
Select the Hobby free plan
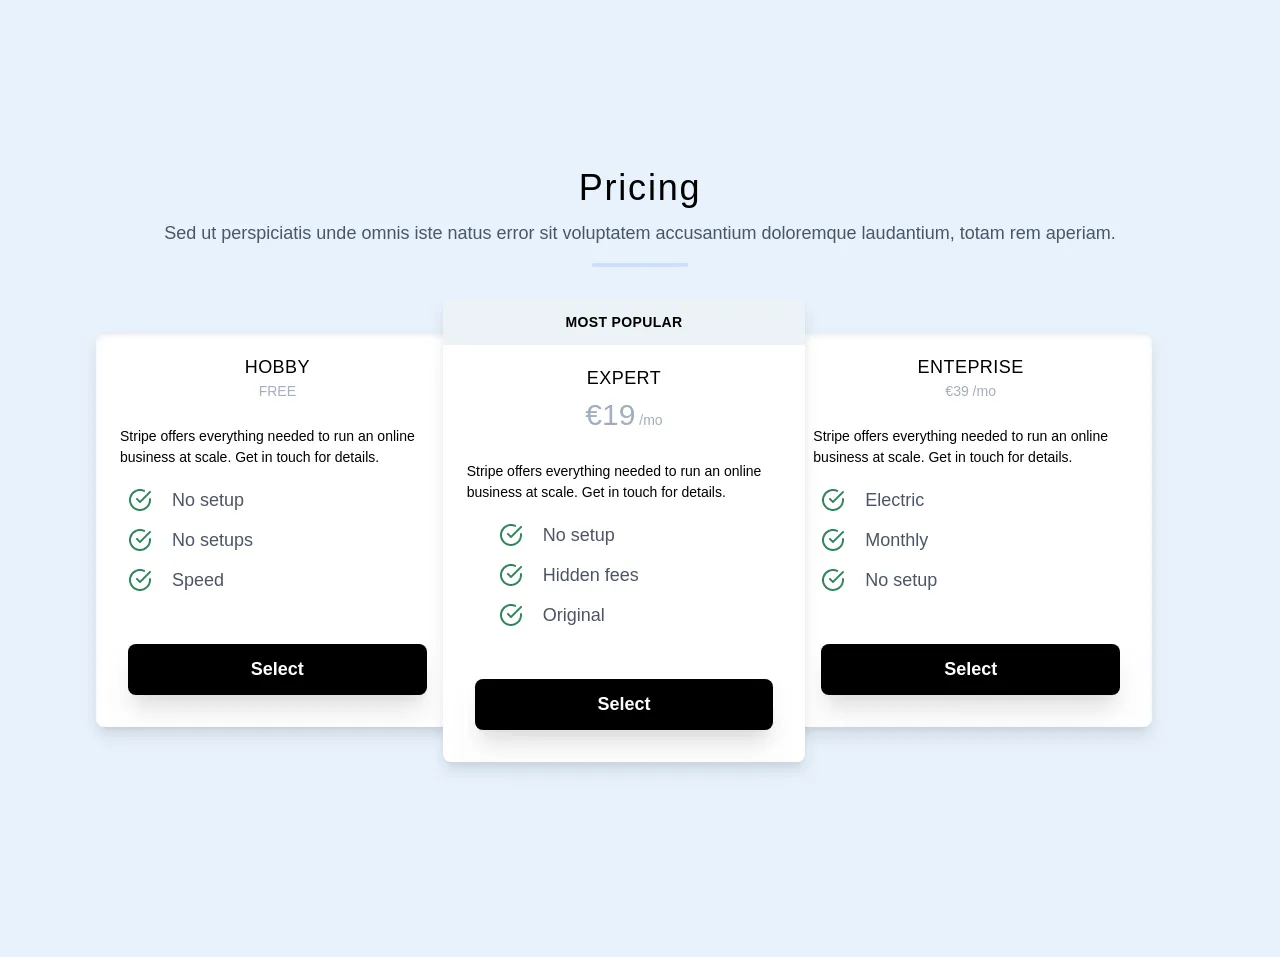(277, 669)
